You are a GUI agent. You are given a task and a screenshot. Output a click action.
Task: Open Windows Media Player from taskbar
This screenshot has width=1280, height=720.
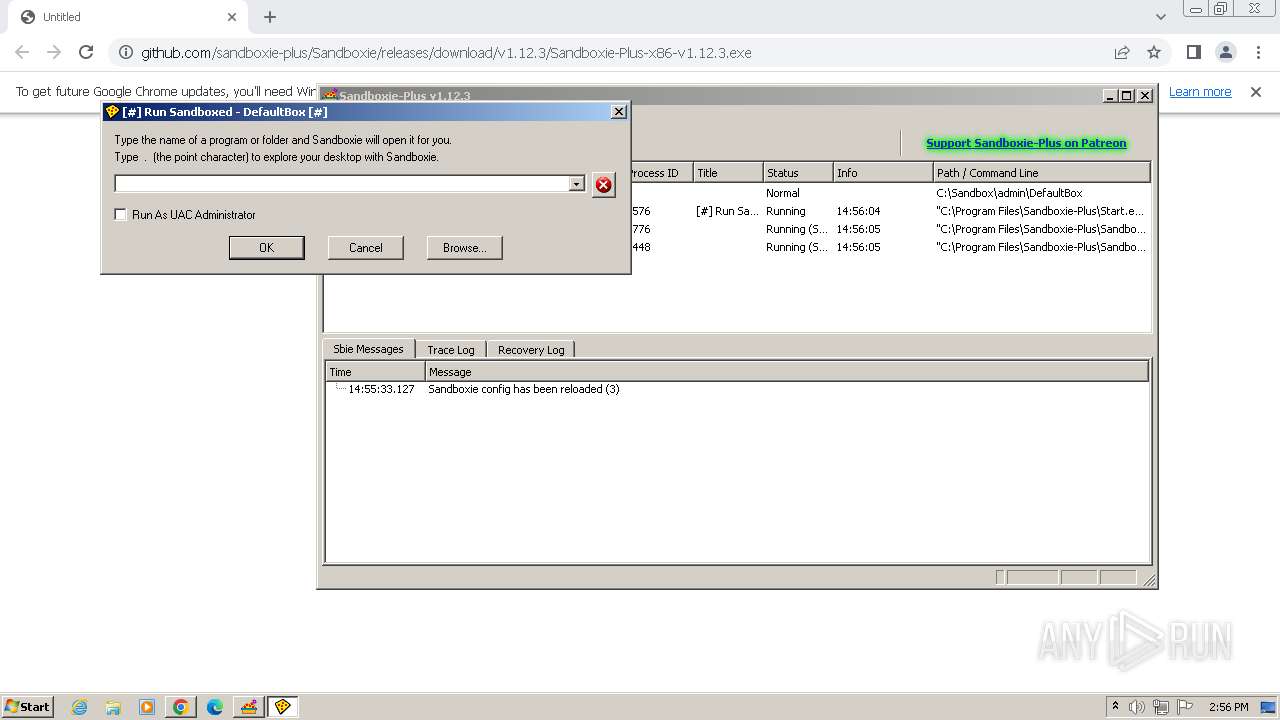pyautogui.click(x=147, y=707)
